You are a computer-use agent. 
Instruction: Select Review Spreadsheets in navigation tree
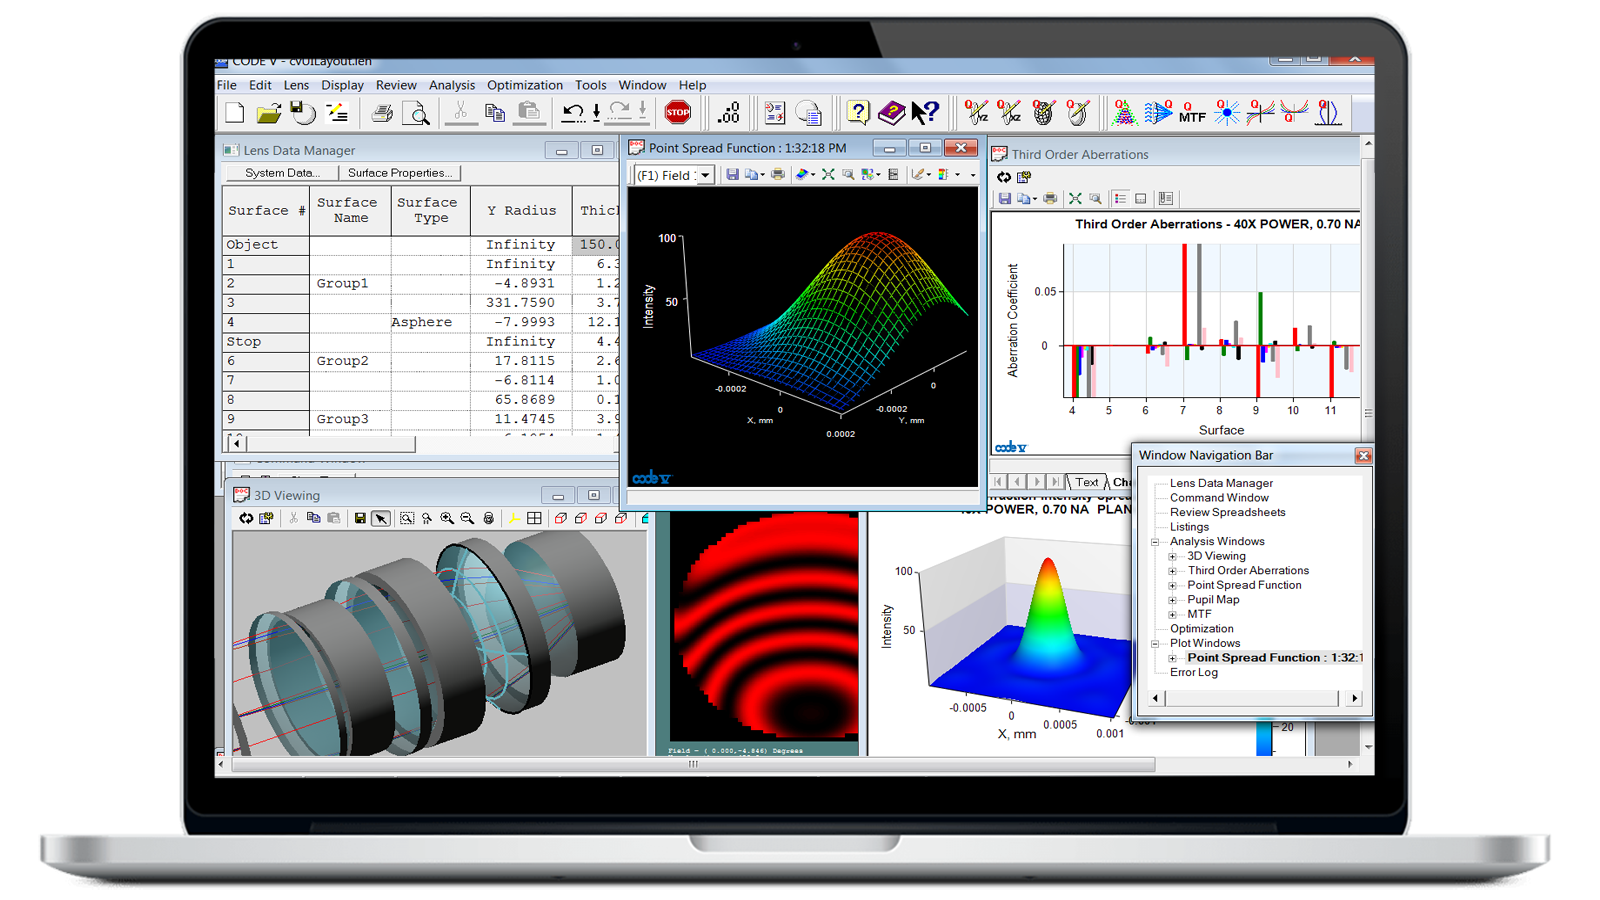1227,513
